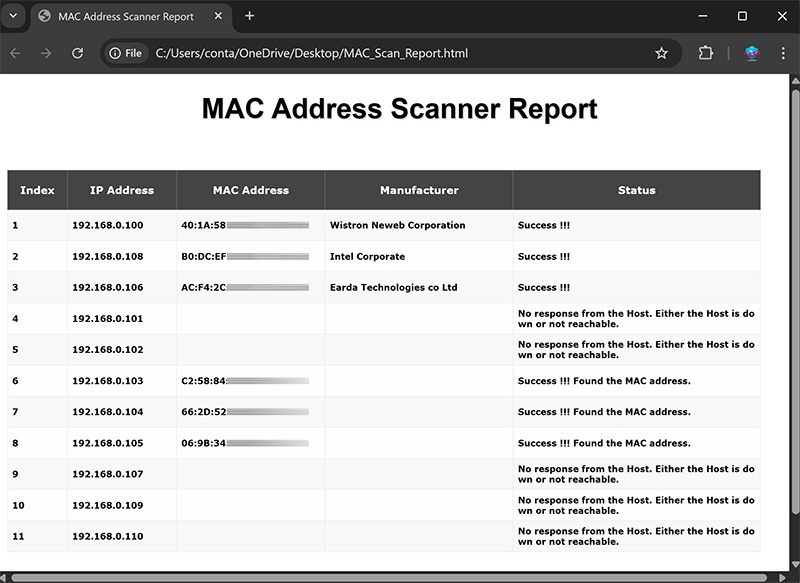The image size is (800, 583).
Task: Close the MAC Address Scanner Report tab
Action: coord(215,16)
